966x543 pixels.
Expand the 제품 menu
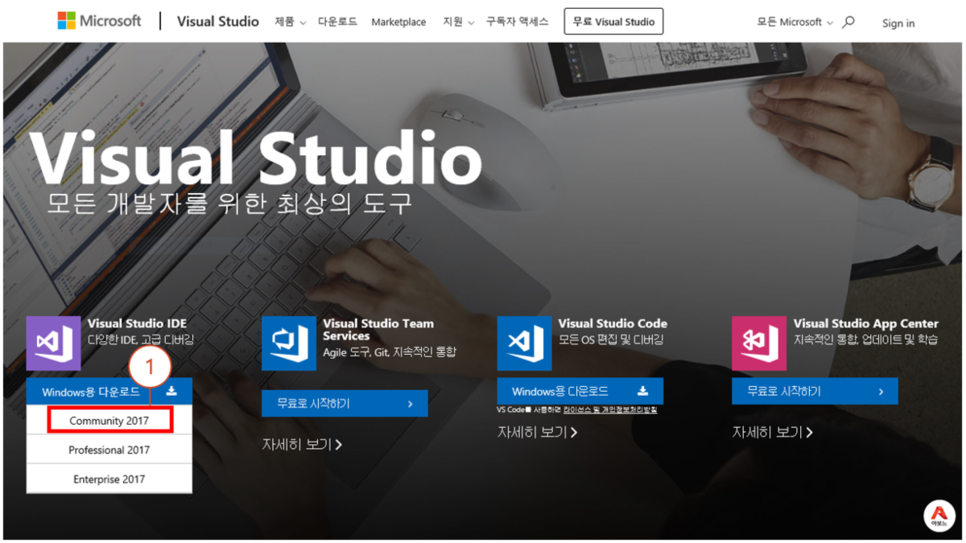pos(290,22)
